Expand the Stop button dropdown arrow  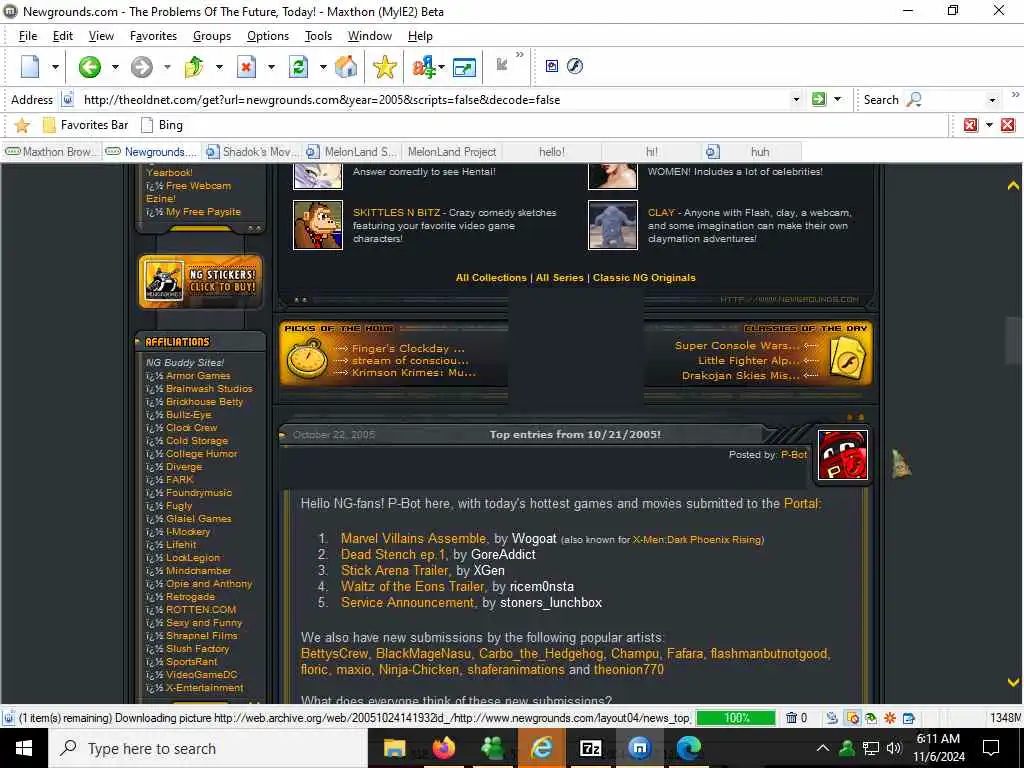point(271,67)
